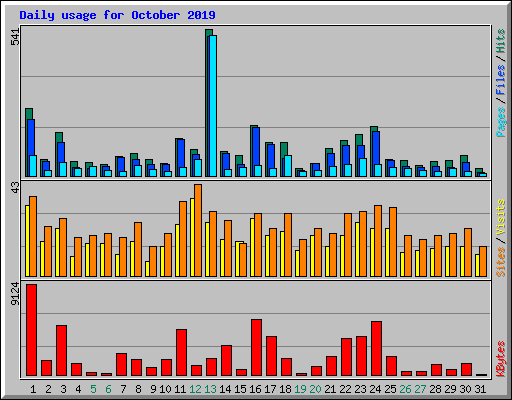Click the red KBytes bar for day 23
Screen dimensions: 512x400
[x=361, y=356]
